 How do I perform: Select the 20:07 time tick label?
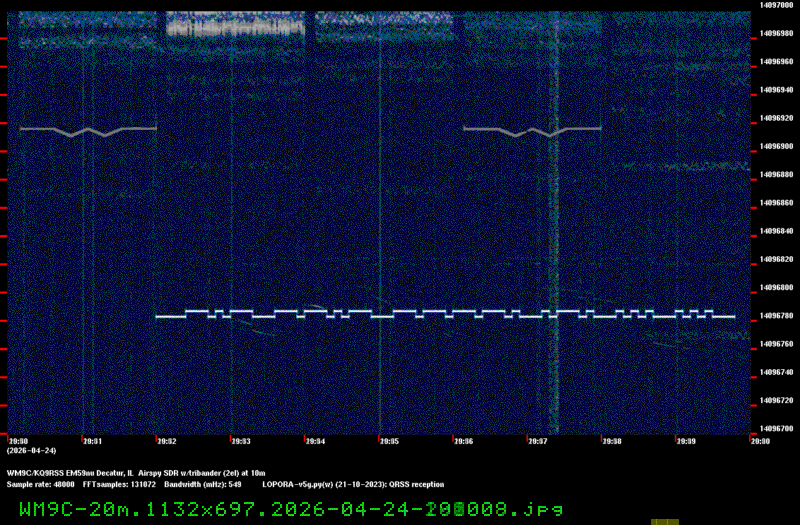(x=538, y=441)
